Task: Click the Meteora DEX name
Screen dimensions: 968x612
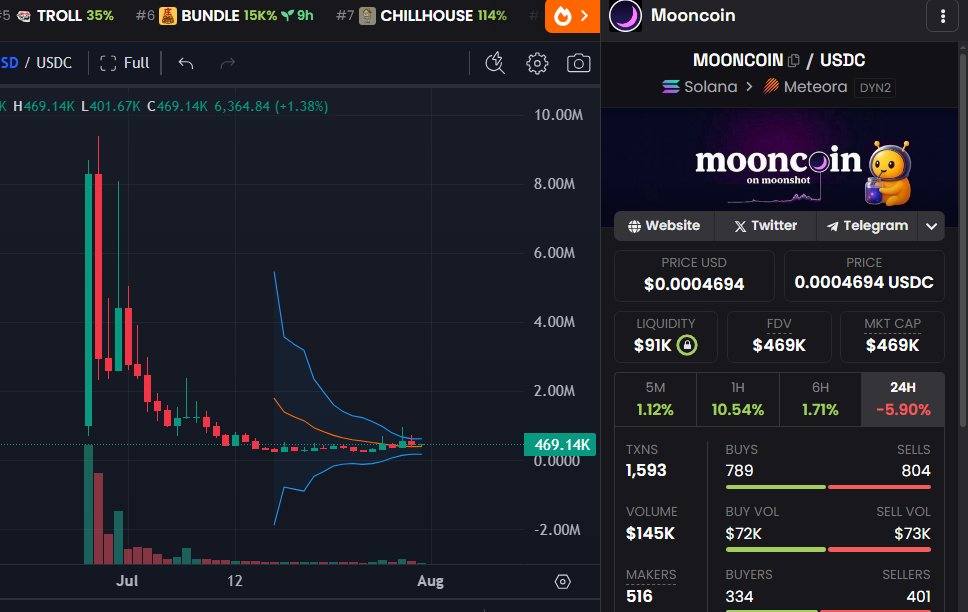Action: pos(815,87)
